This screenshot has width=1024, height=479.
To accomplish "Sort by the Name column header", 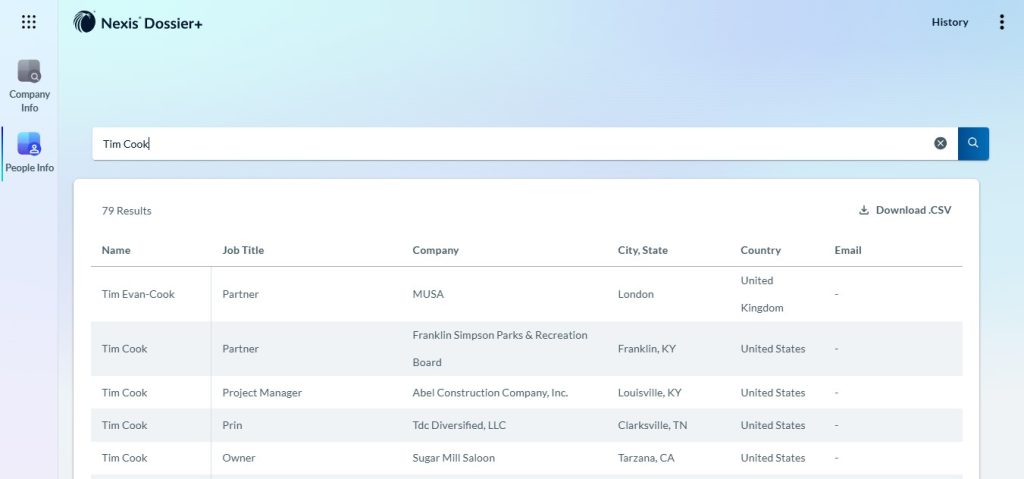I will [x=116, y=250].
